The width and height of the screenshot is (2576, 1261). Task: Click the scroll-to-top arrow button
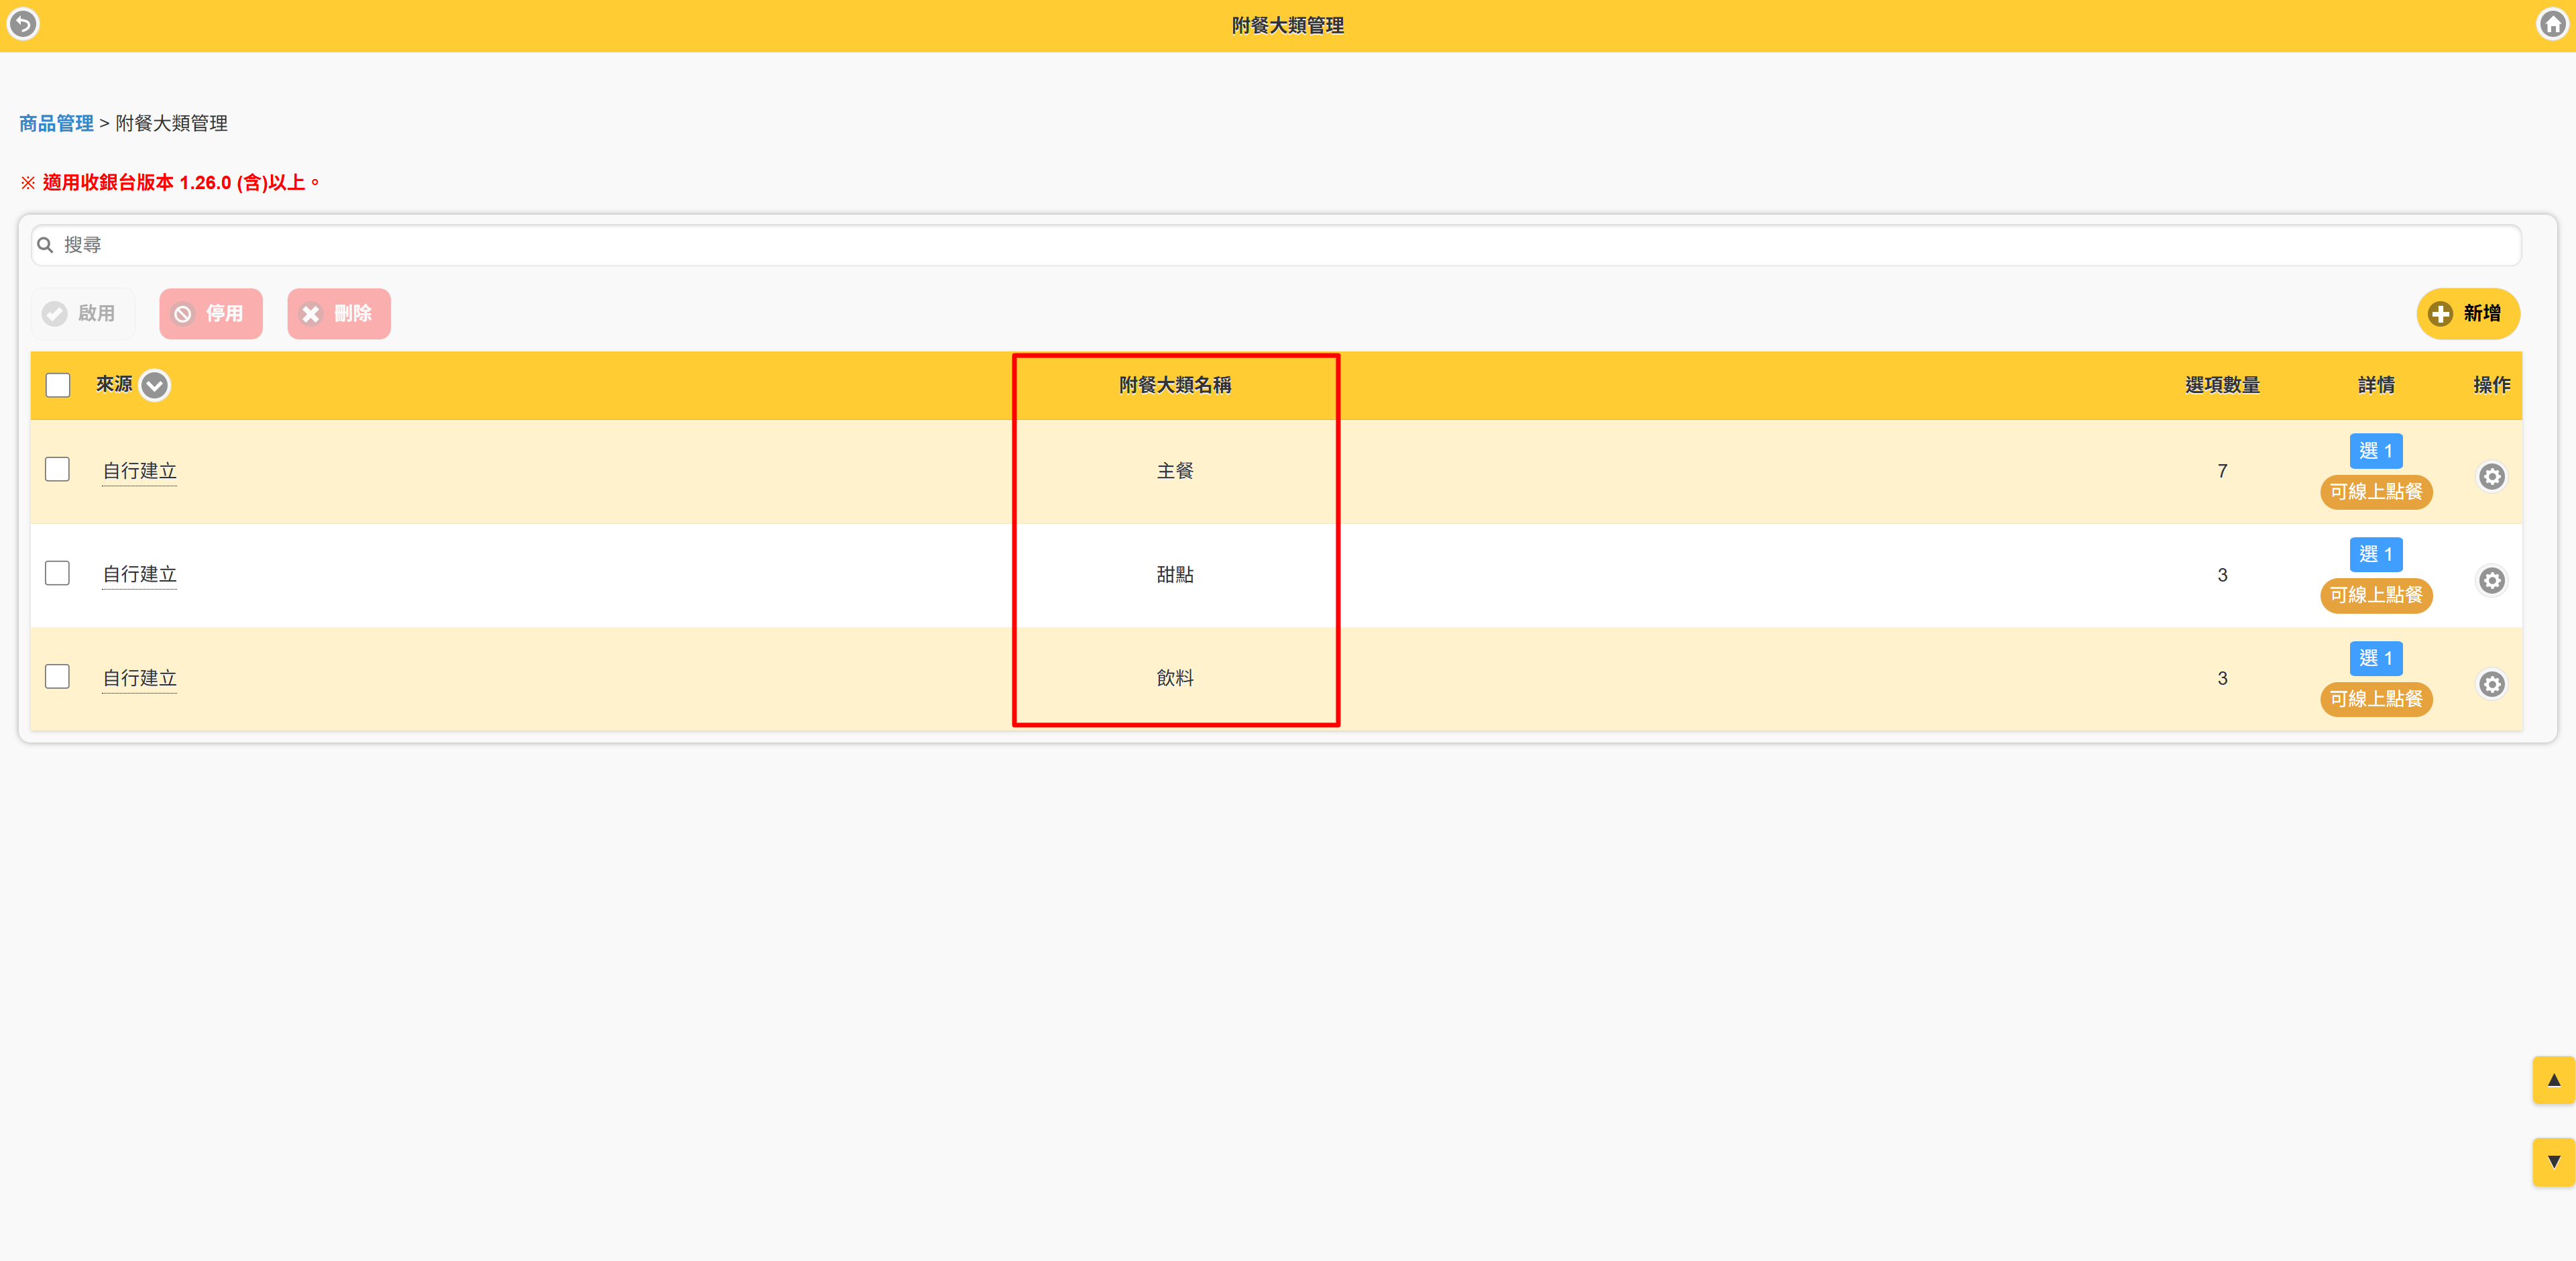(2553, 1080)
